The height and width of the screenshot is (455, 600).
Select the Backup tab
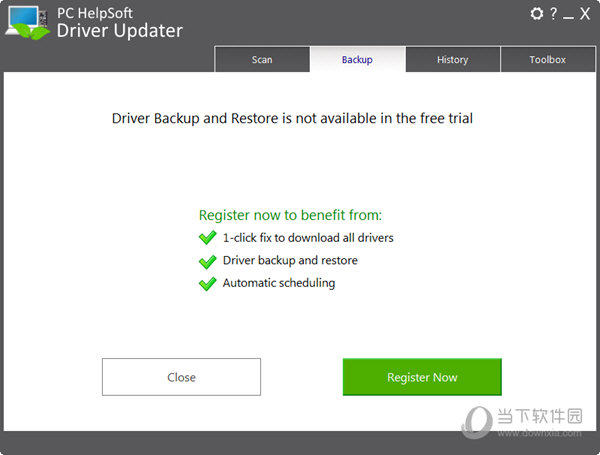(357, 59)
